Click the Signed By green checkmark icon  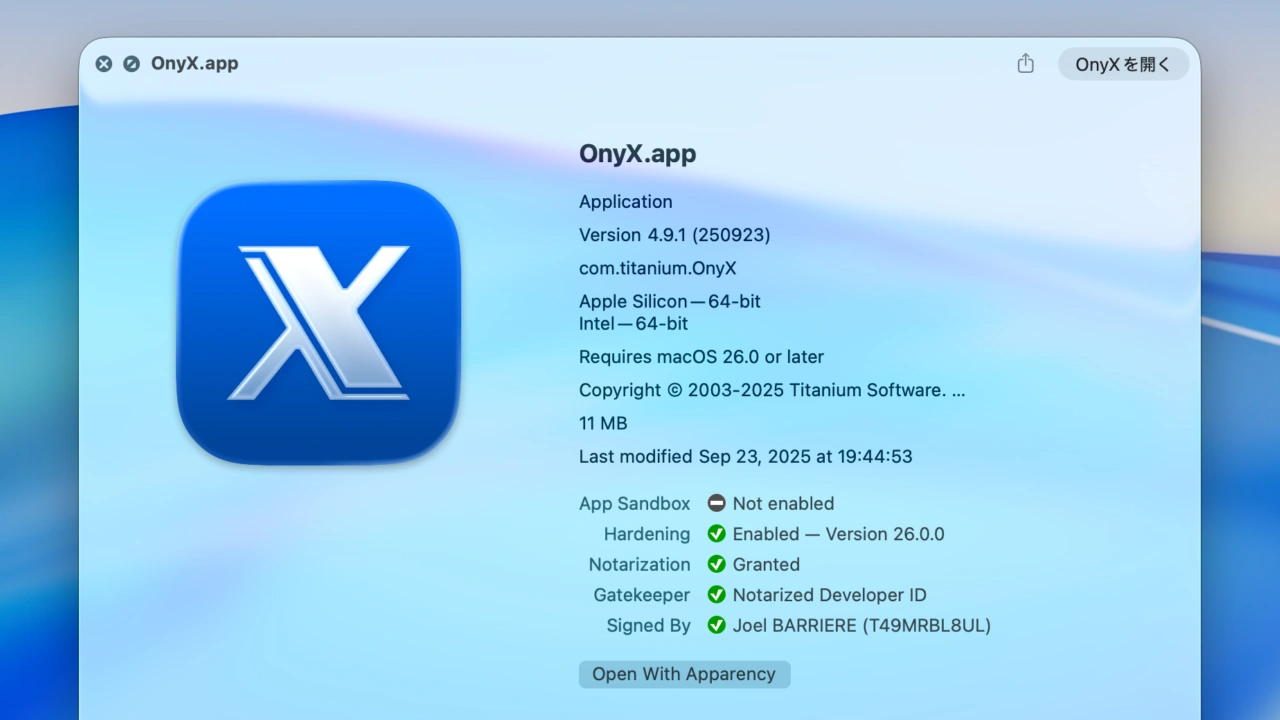(717, 625)
